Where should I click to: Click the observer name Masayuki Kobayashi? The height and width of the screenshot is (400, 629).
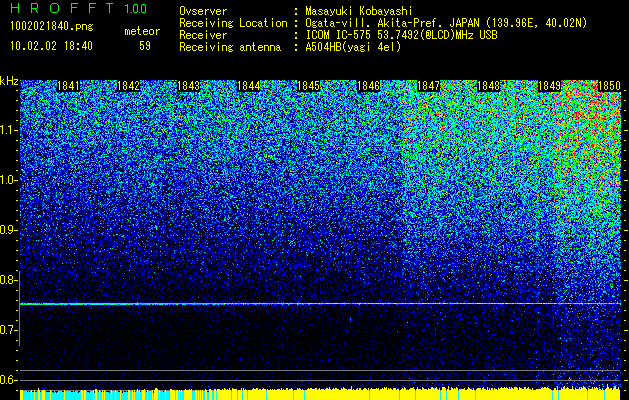point(359,11)
